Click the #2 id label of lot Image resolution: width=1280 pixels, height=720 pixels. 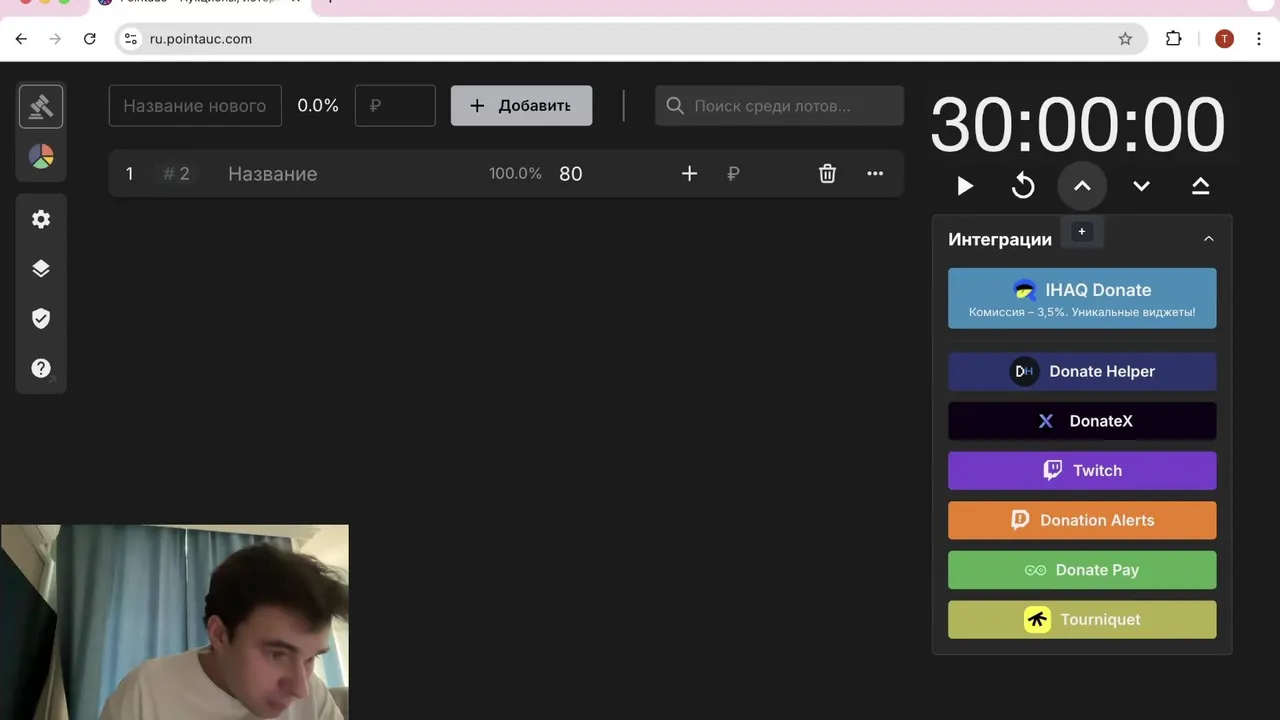pos(176,174)
